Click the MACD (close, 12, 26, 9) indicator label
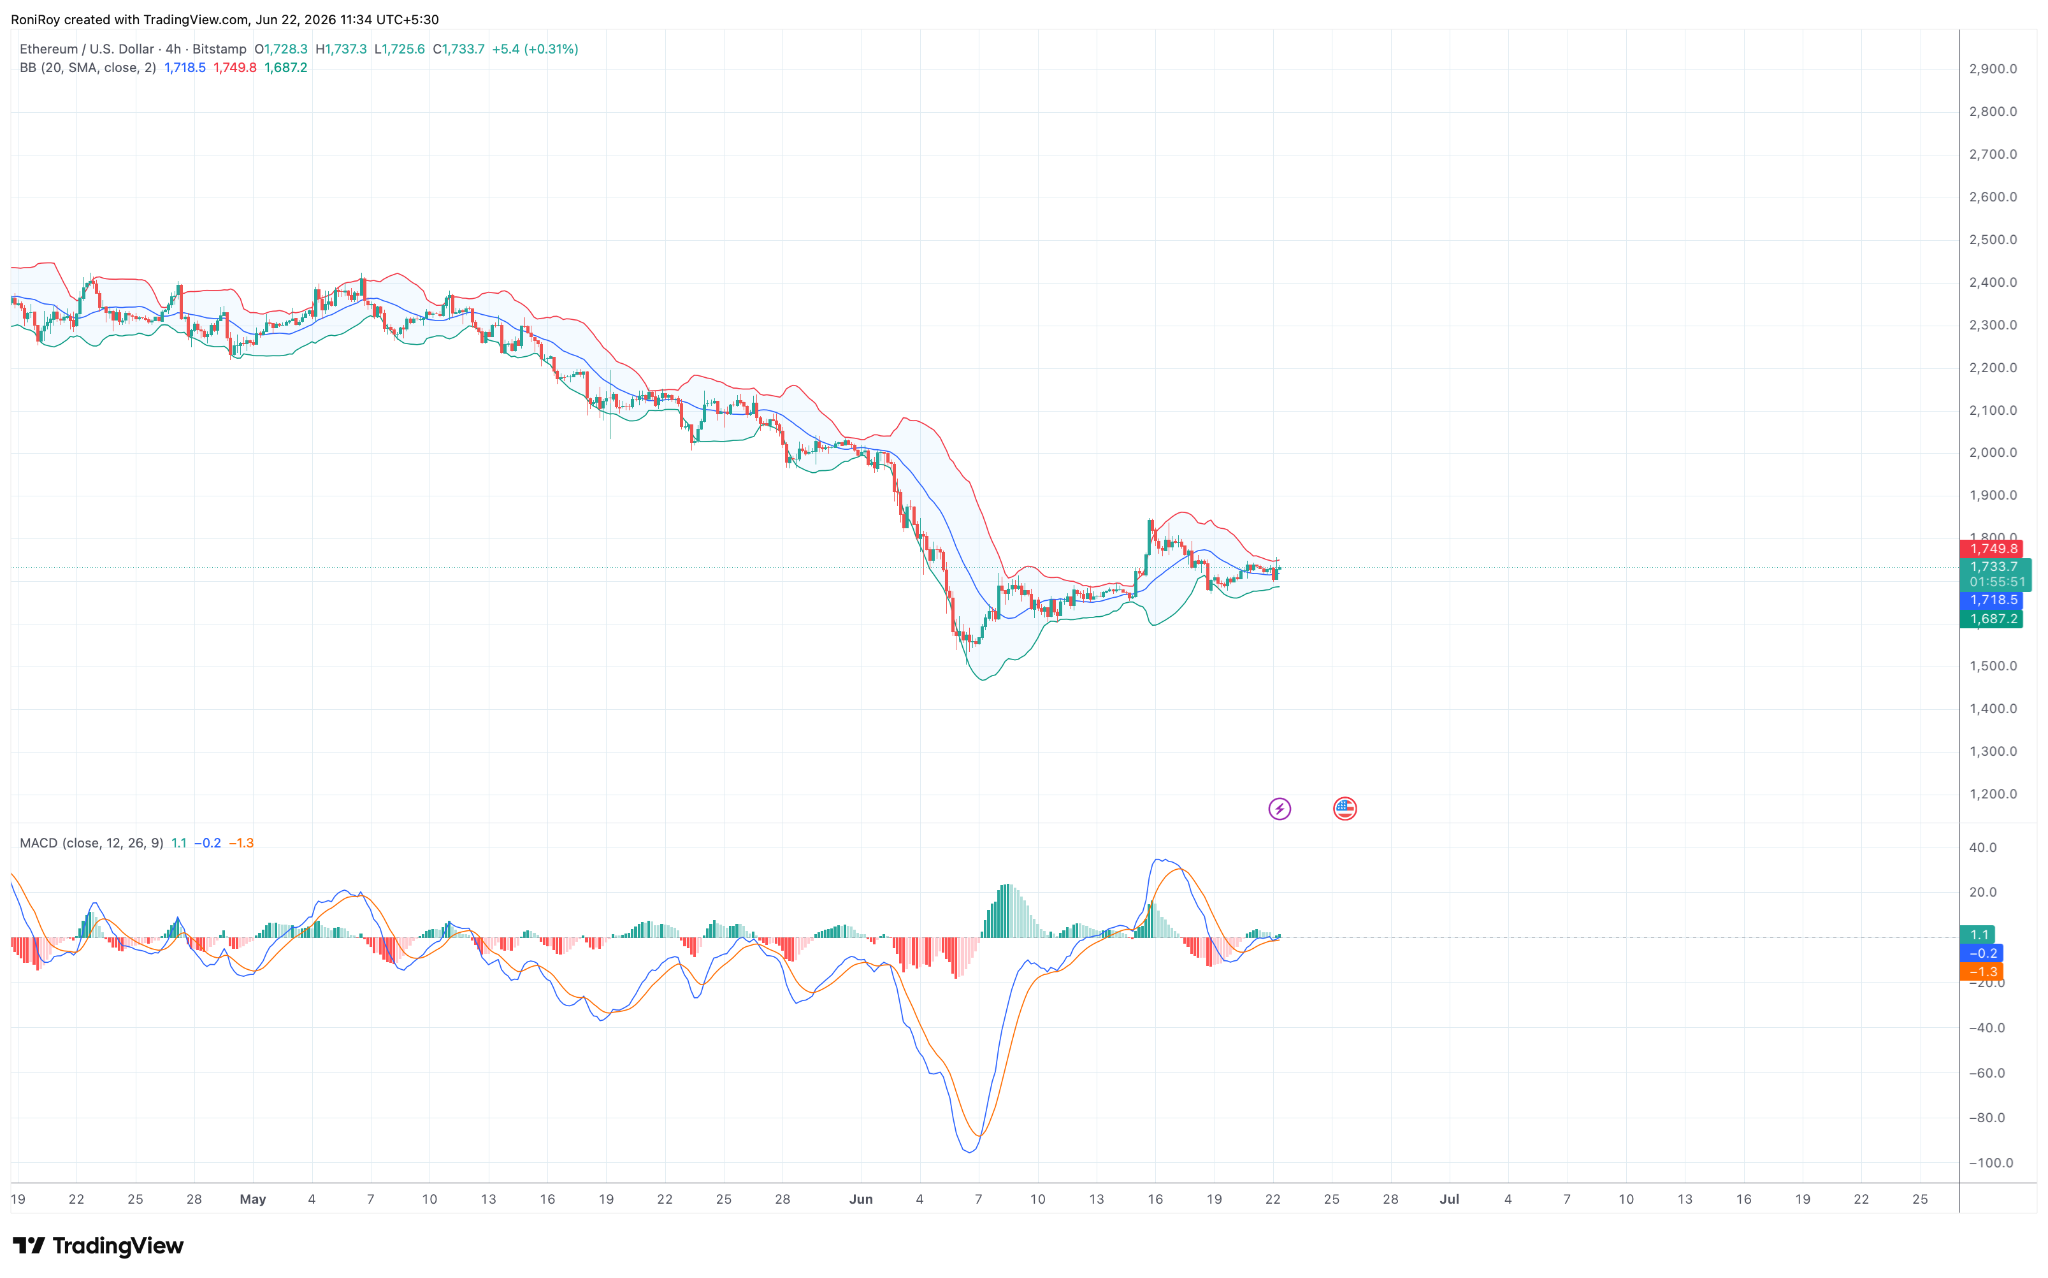Screen dimensions: 2048x1278 [x=91, y=843]
